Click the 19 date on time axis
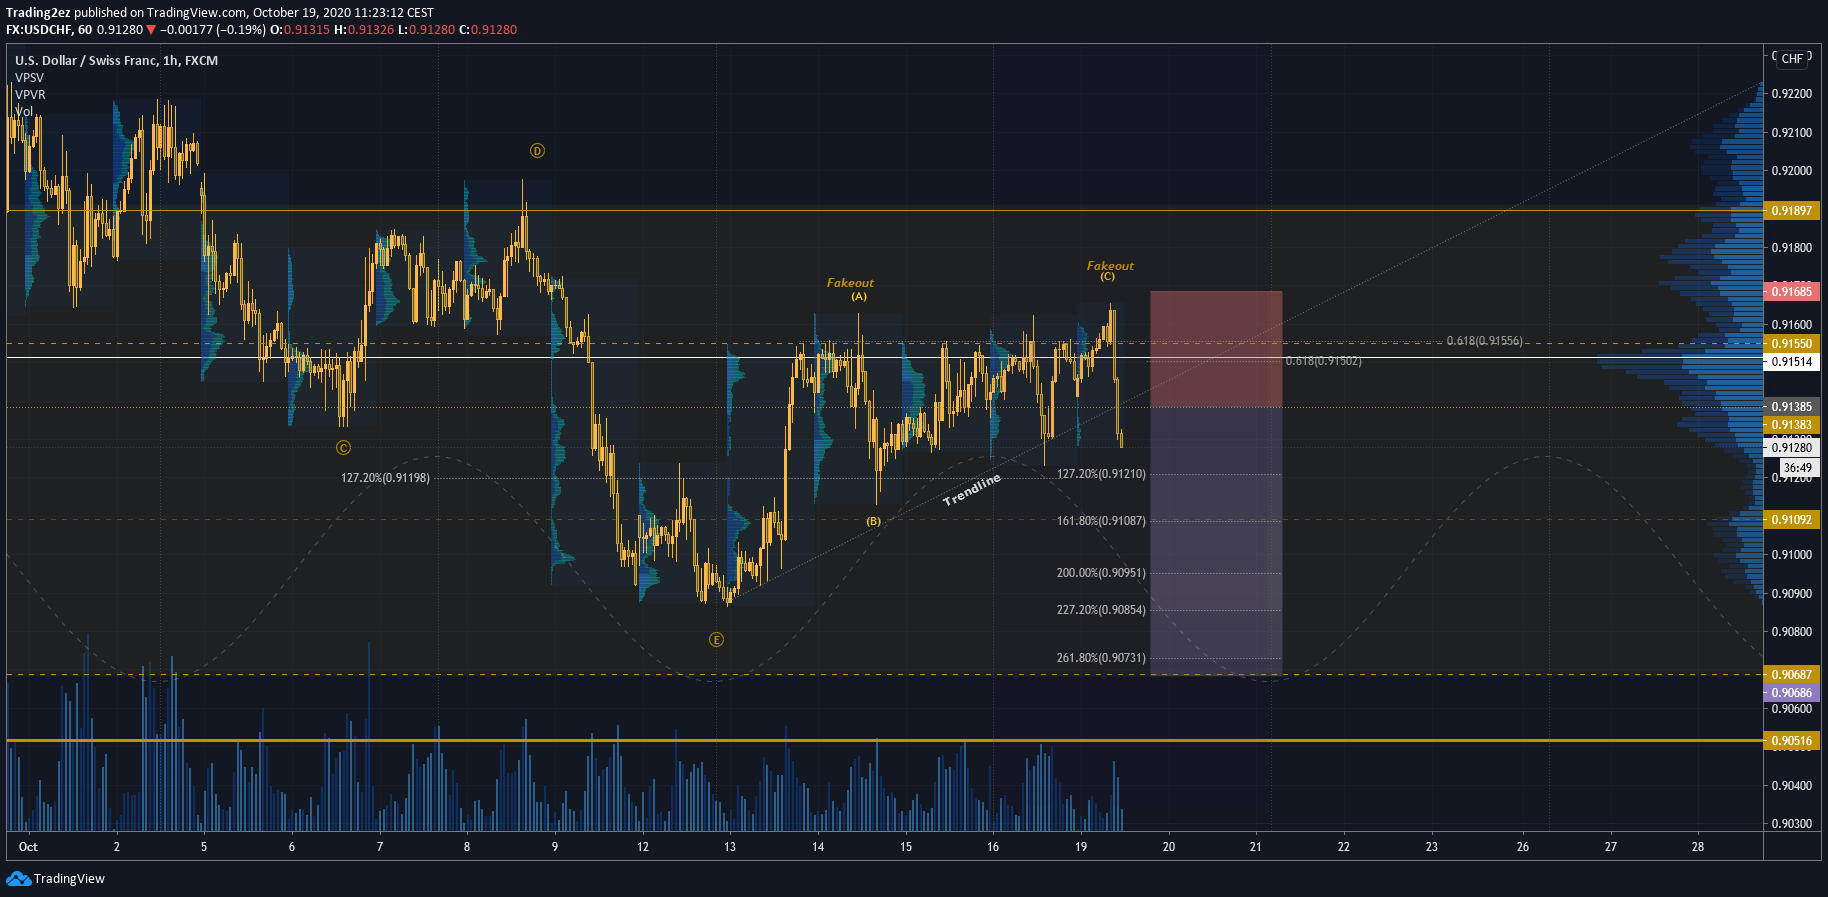 (1080, 847)
